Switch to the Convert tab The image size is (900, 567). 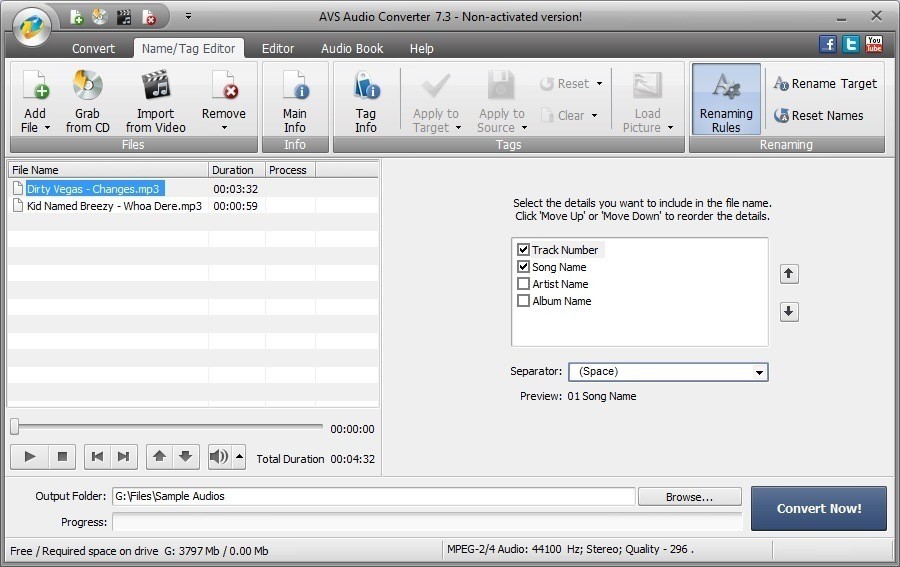pos(94,49)
